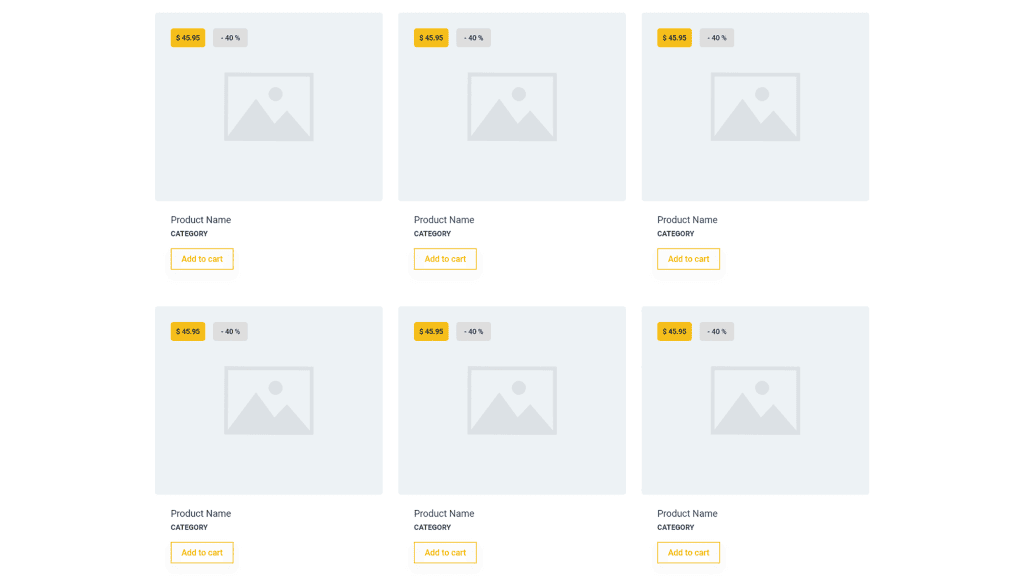The image size is (1024, 576).
Task: Click the CATEGORY label under the bottom-right product
Action: 675,528
